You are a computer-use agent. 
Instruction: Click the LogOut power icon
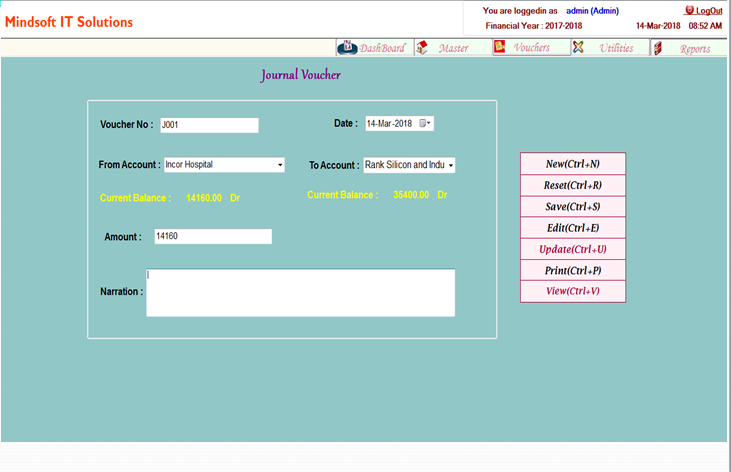pyautogui.click(x=689, y=10)
